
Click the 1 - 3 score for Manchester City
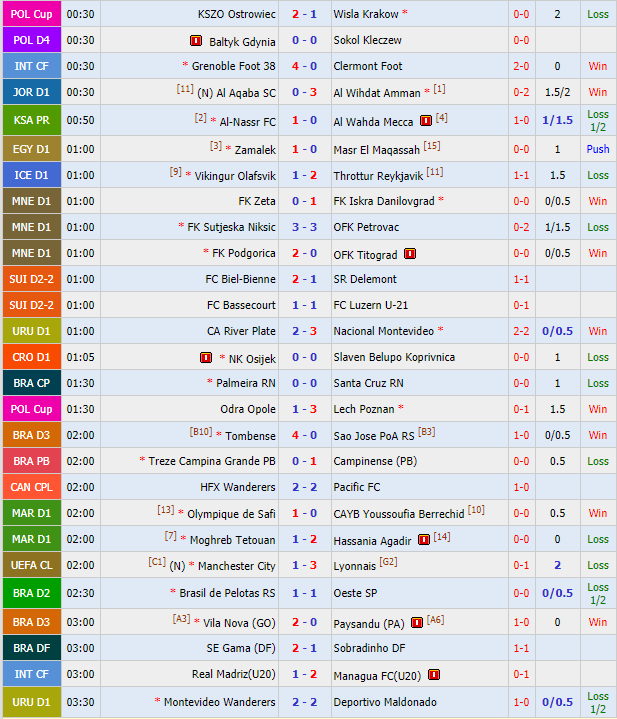[304, 565]
